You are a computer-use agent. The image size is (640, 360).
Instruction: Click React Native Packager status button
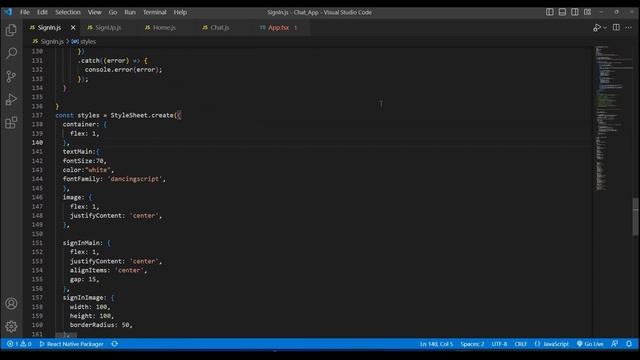71,344
